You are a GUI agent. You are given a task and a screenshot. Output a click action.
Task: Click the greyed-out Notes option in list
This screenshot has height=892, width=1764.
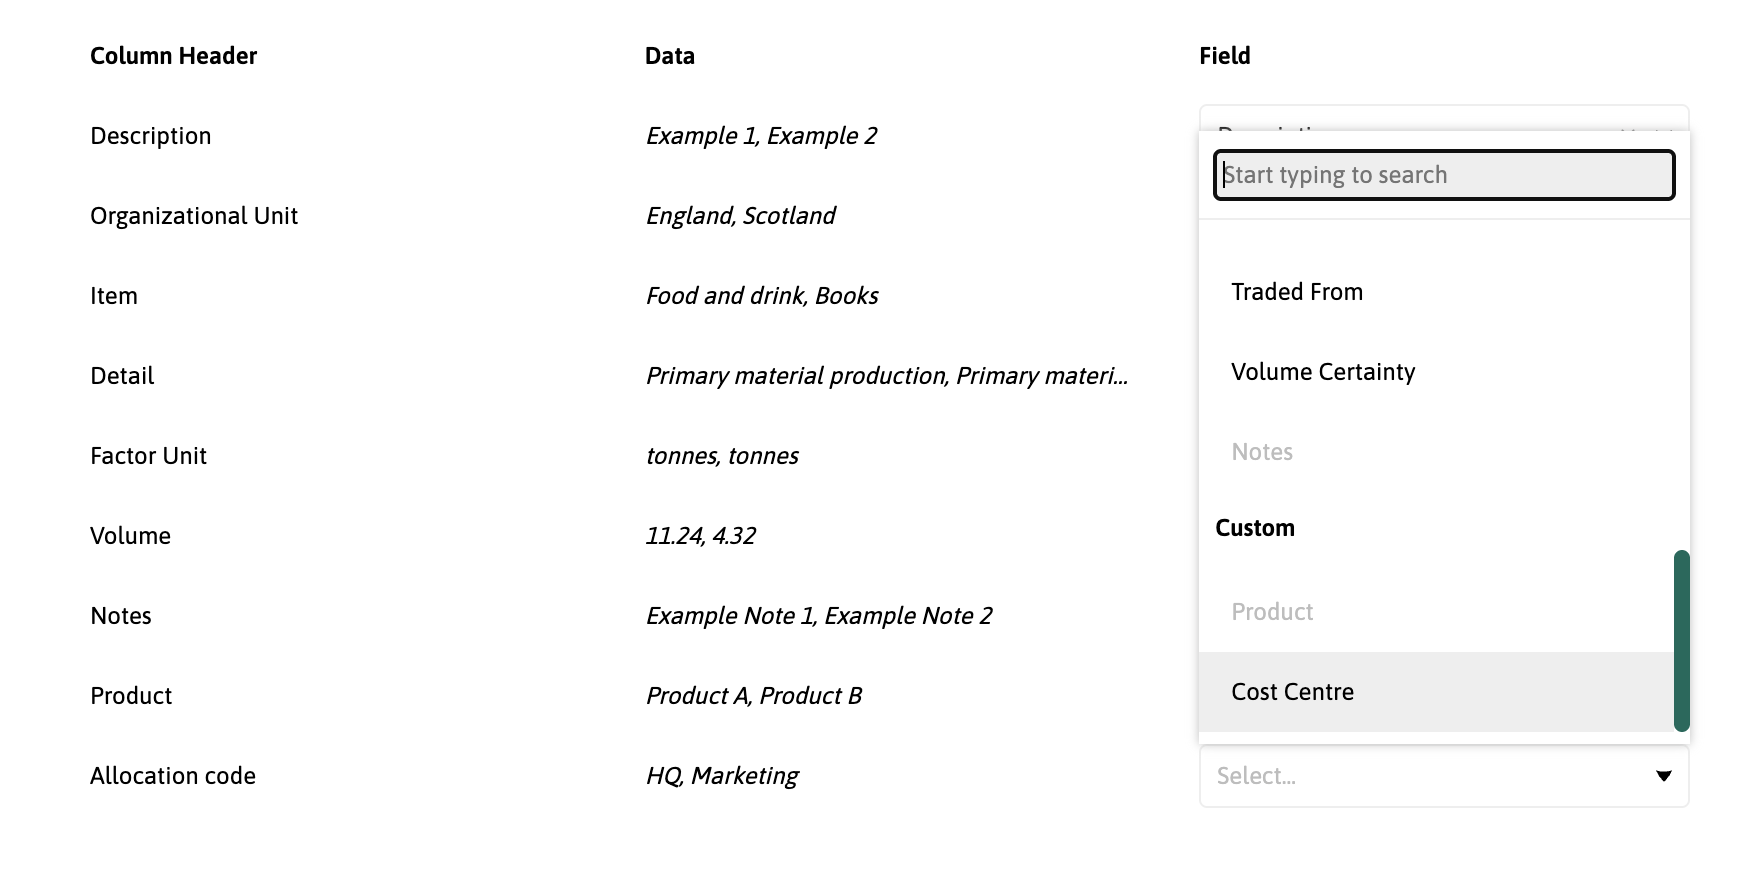(x=1262, y=452)
